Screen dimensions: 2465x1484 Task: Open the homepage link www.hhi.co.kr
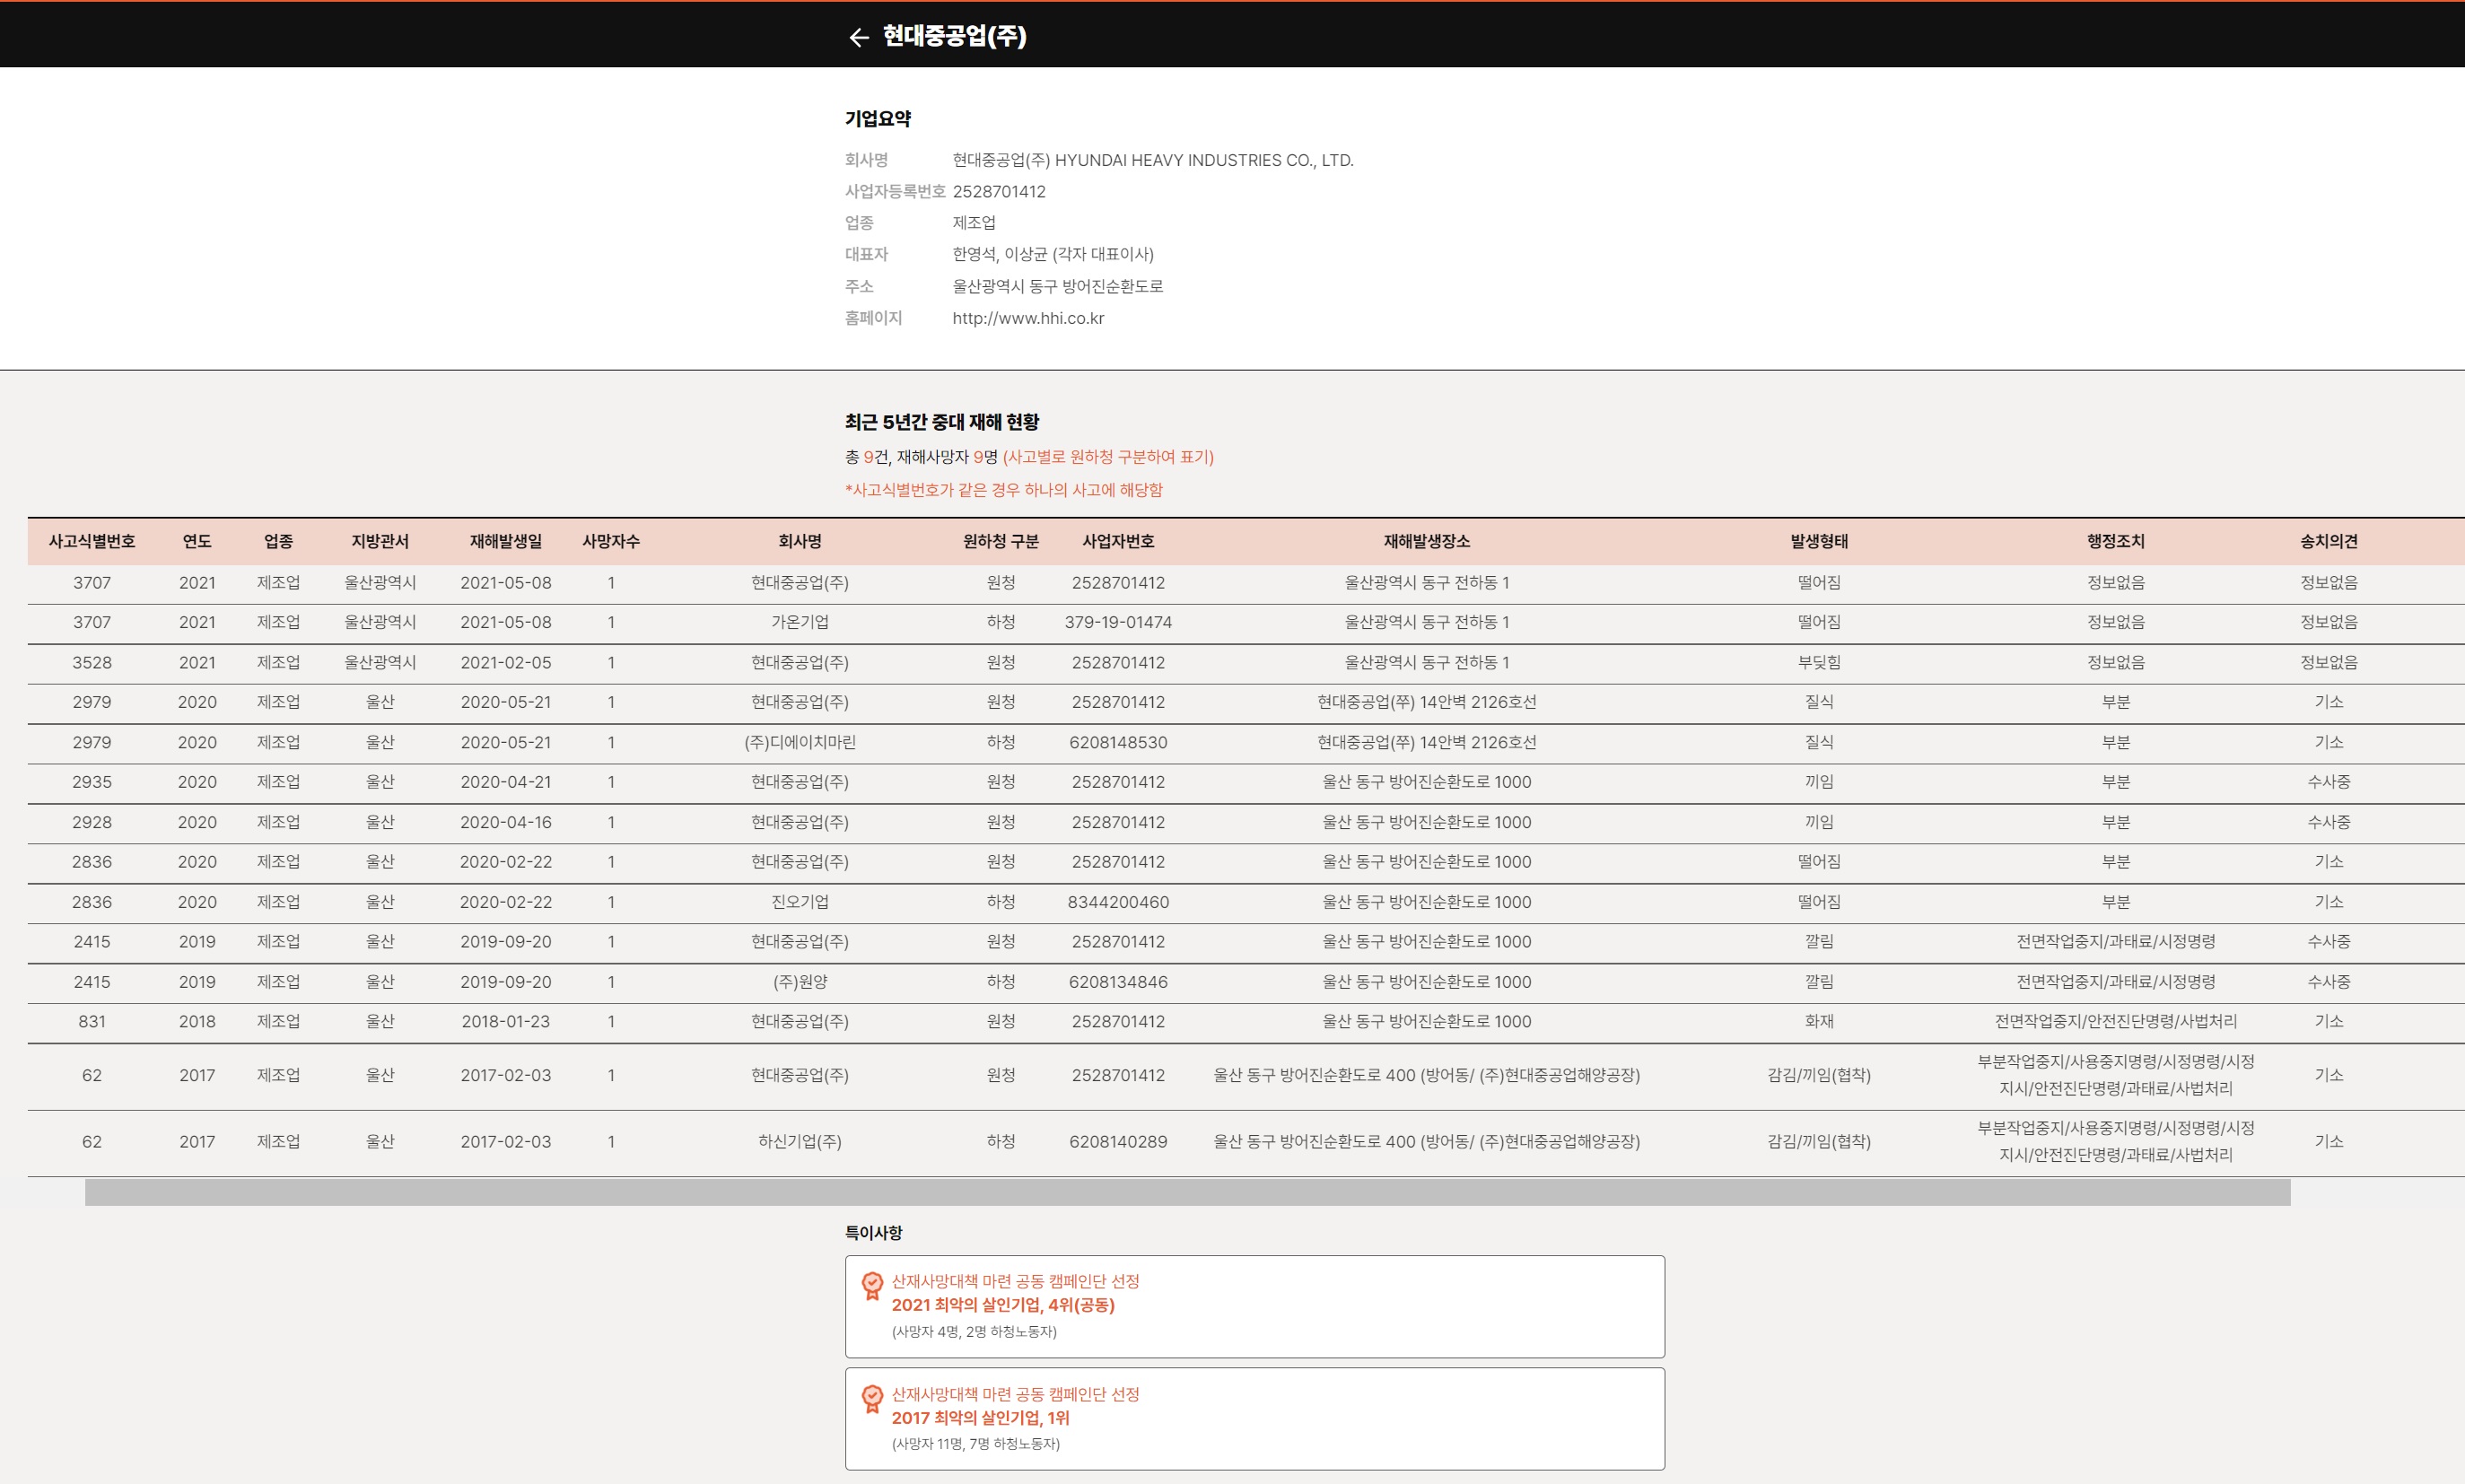pyautogui.click(x=1027, y=318)
